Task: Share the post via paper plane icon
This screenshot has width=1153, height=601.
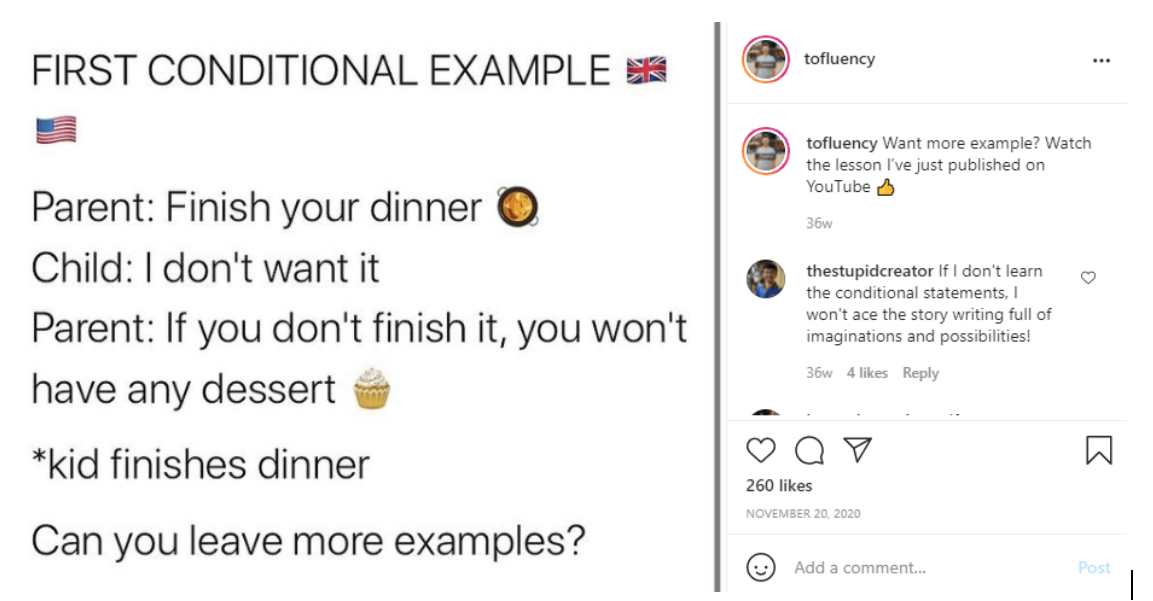Action: tap(856, 451)
